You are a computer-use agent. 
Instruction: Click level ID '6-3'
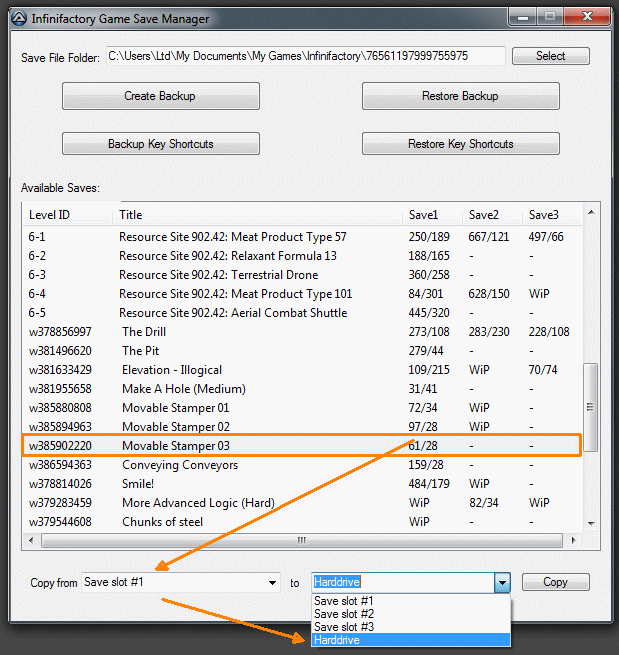click(x=37, y=275)
